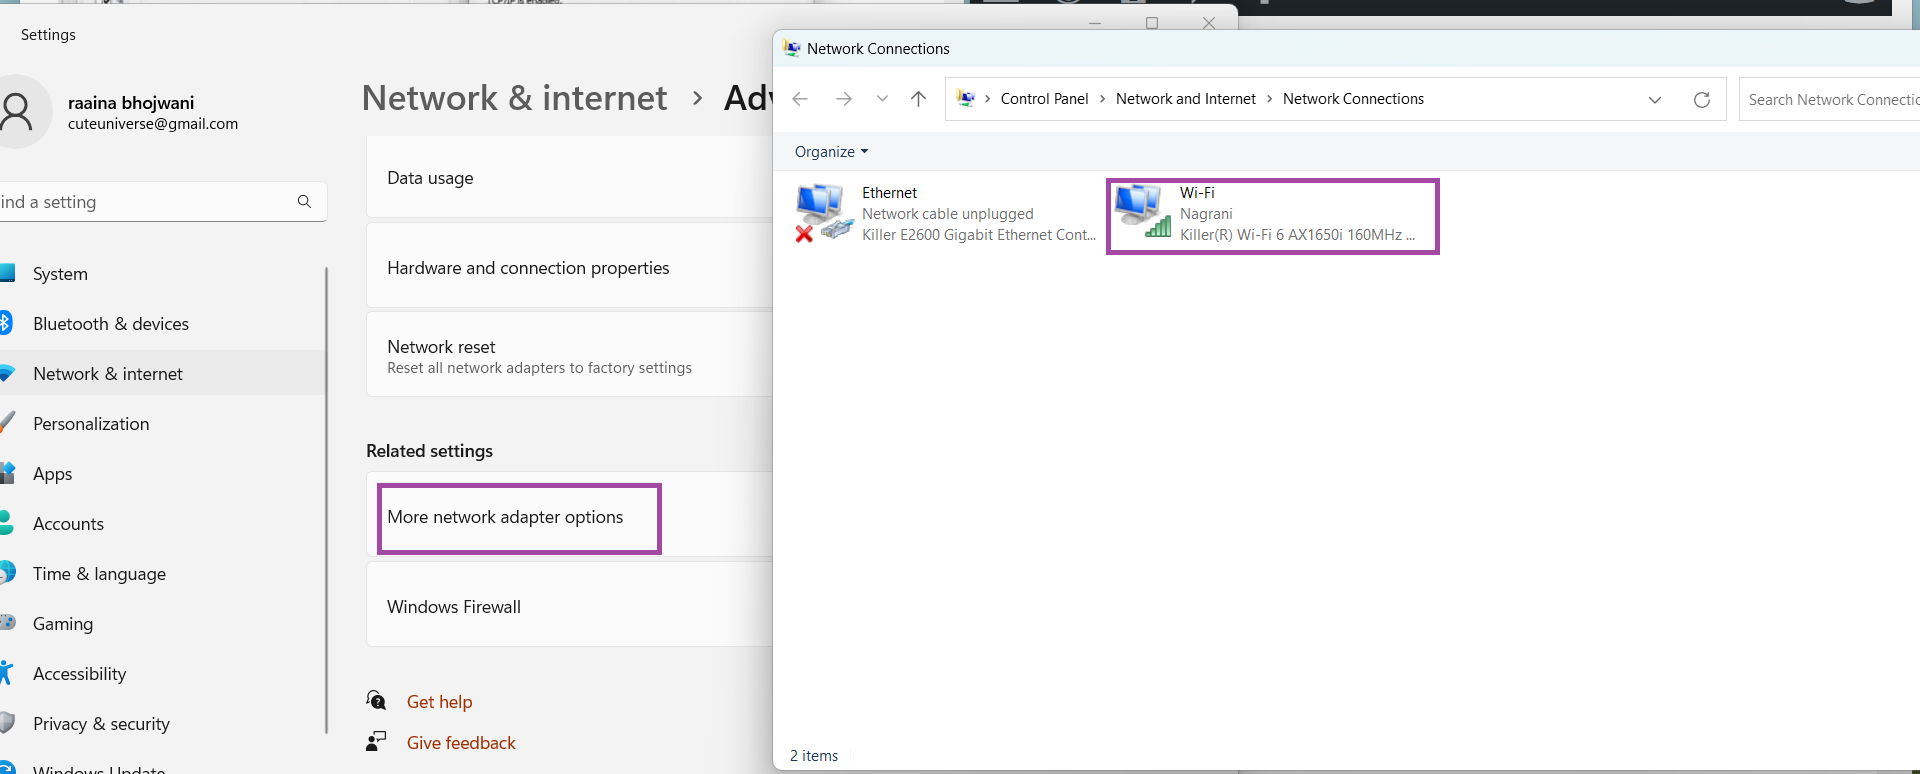This screenshot has width=1920, height=774.
Task: Open Apps settings category
Action: tap(162, 474)
